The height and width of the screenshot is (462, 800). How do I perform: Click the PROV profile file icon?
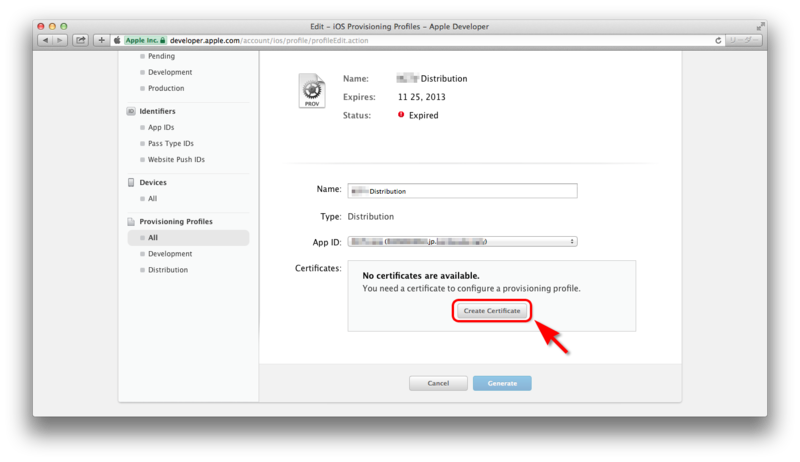coord(312,91)
